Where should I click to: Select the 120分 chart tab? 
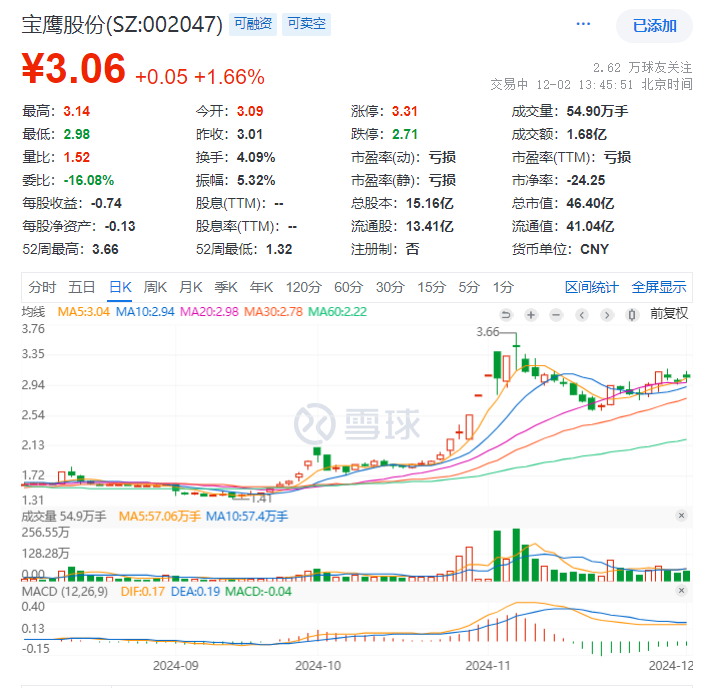click(x=303, y=287)
